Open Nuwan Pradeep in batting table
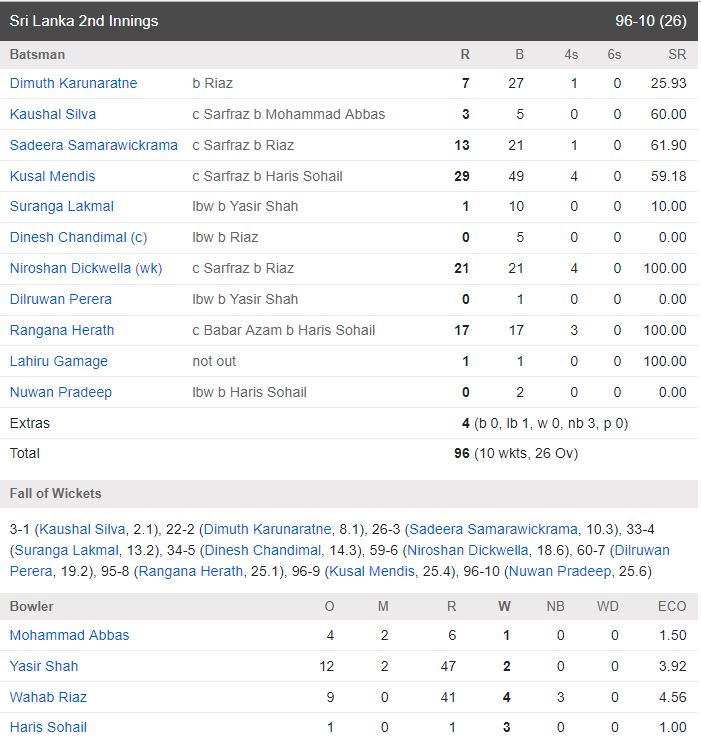Viewport: 701px width, 745px height. (61, 392)
